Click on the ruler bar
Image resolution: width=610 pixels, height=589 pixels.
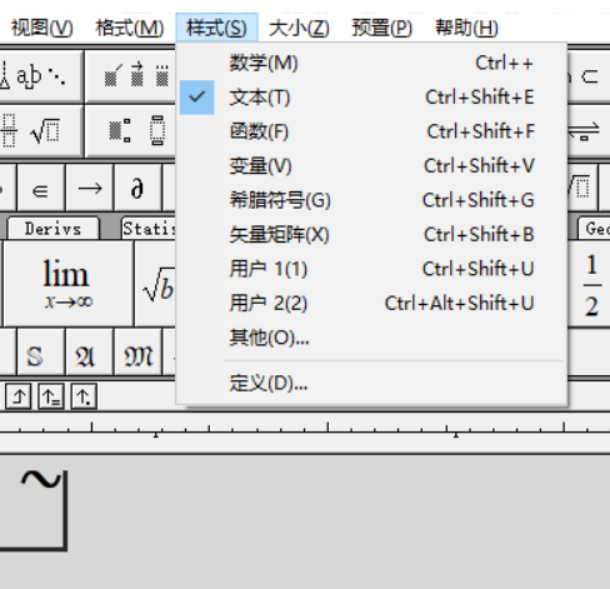tap(305, 432)
